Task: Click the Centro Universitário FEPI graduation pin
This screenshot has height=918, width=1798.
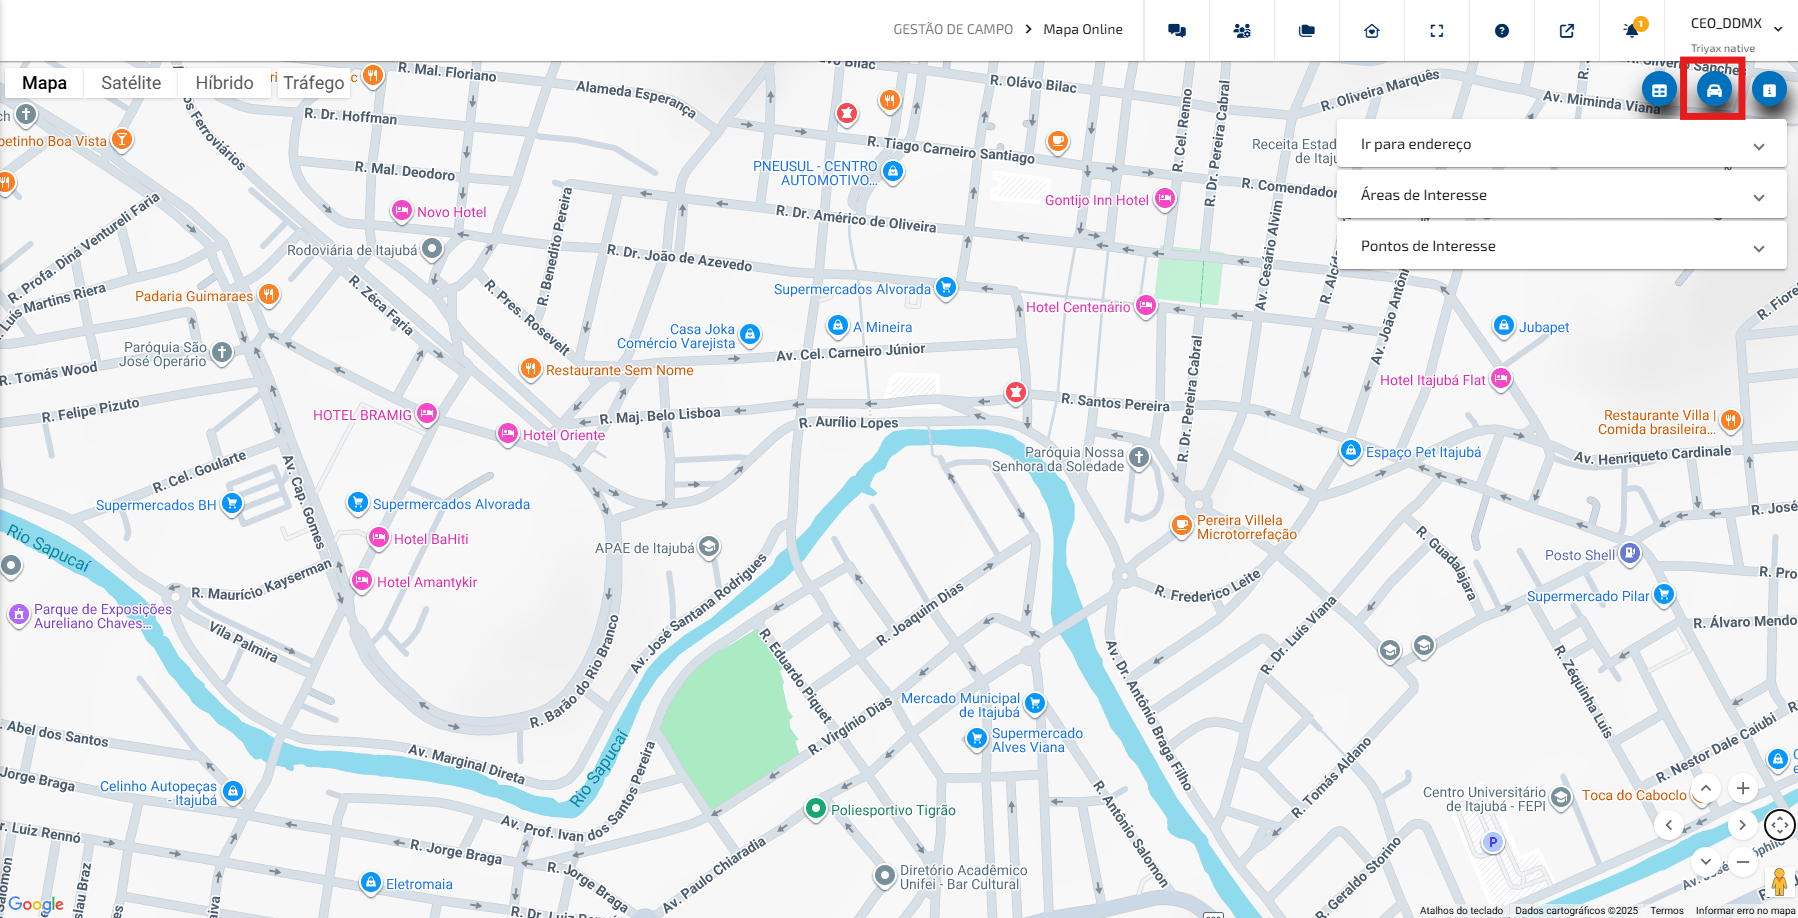Action: [x=1561, y=799]
